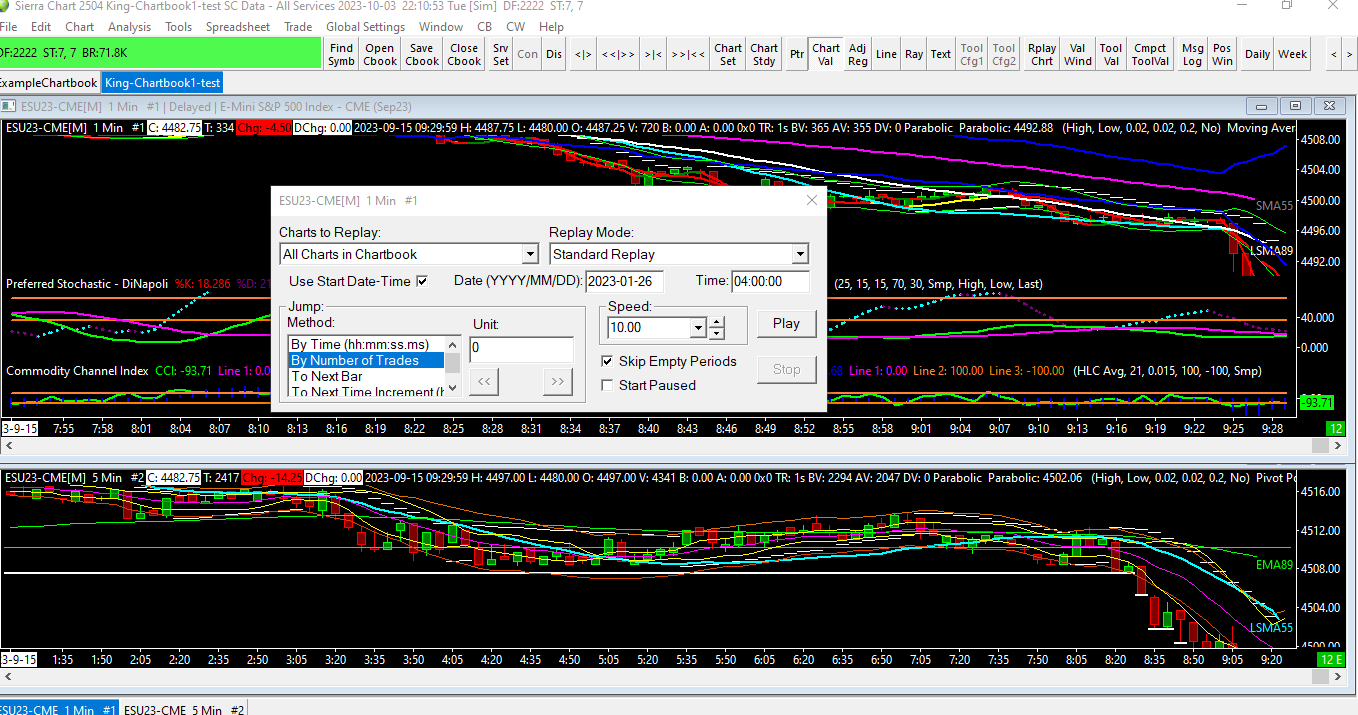Enable the Start Paused checkbox
Image resolution: width=1358 pixels, height=715 pixels.
click(x=607, y=385)
